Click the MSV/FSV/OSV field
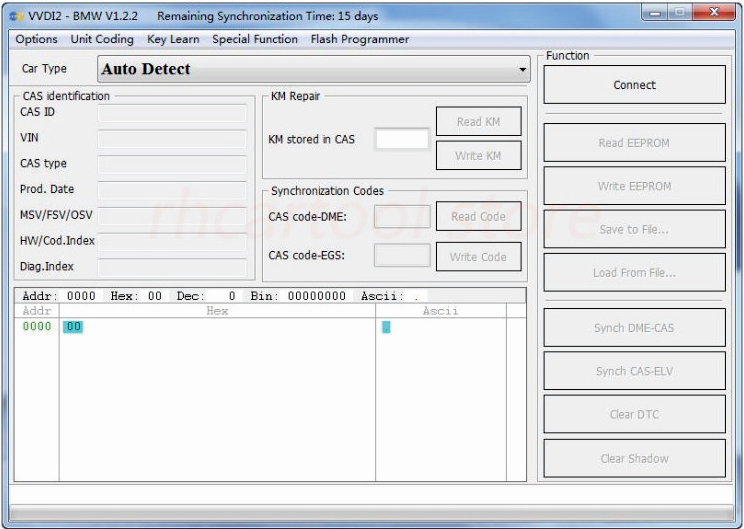Screen dimensions: 744x529 (x=172, y=215)
